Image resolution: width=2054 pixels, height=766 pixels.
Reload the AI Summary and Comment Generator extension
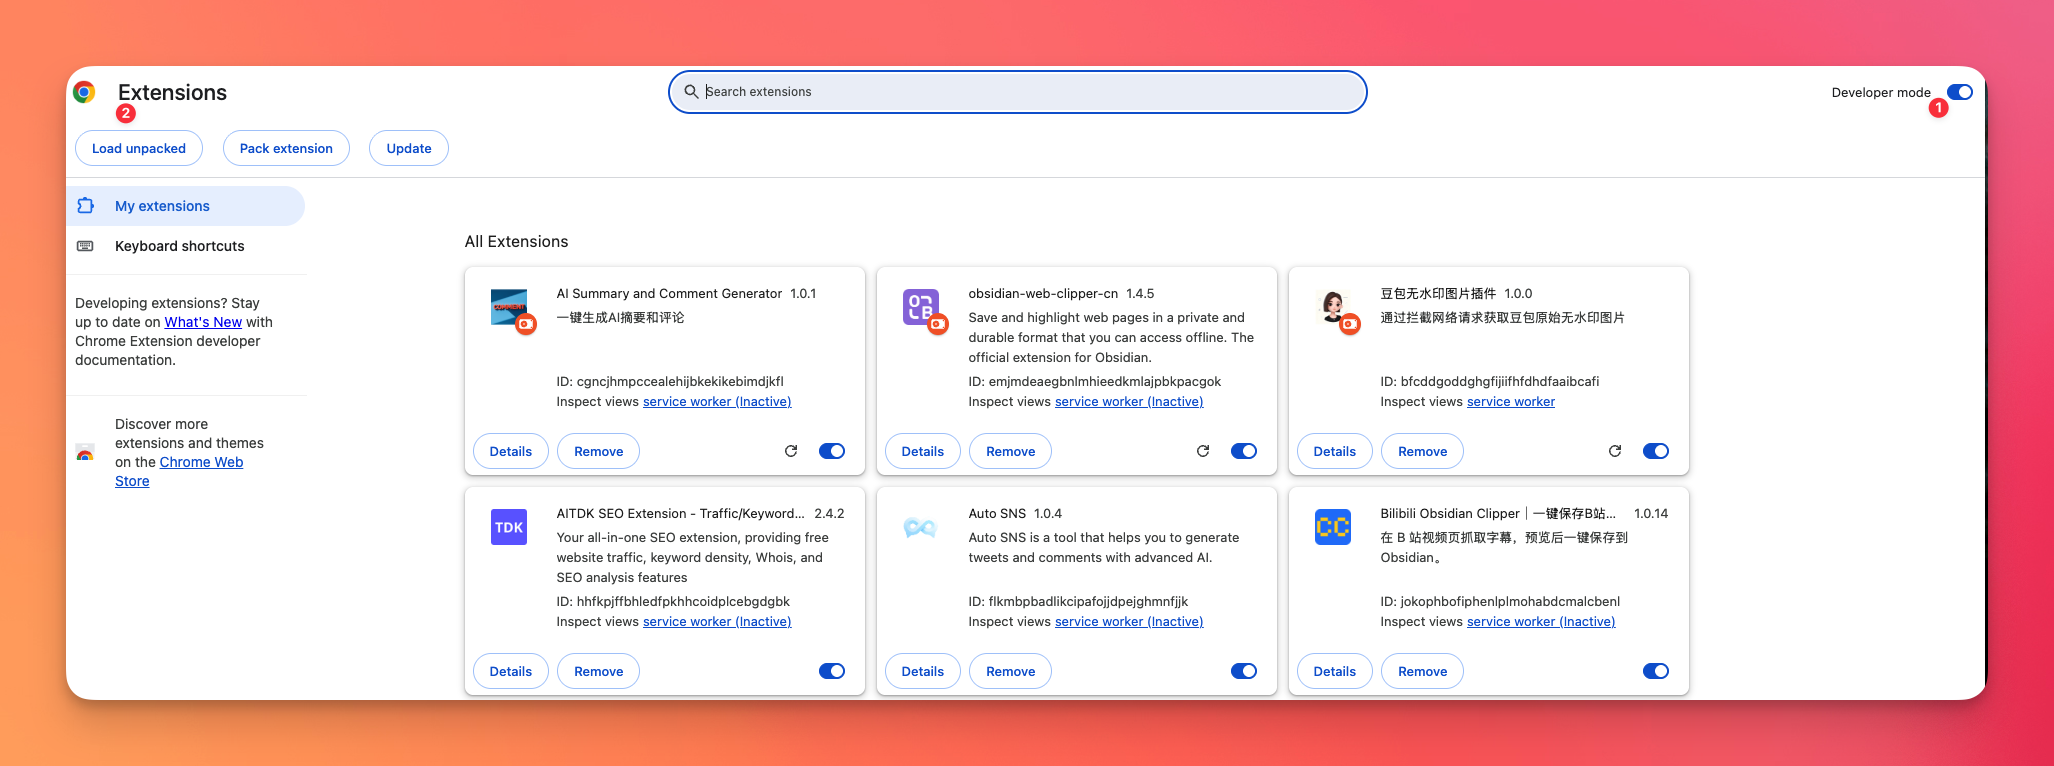(x=791, y=451)
